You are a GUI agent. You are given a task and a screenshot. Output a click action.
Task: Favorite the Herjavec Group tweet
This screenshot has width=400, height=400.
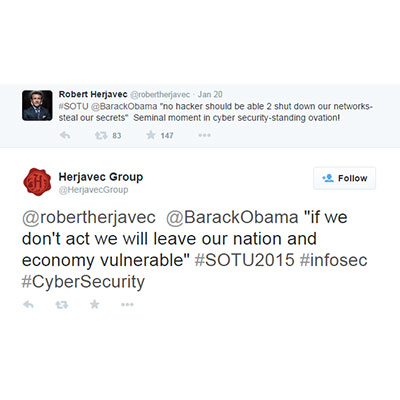[95, 304]
